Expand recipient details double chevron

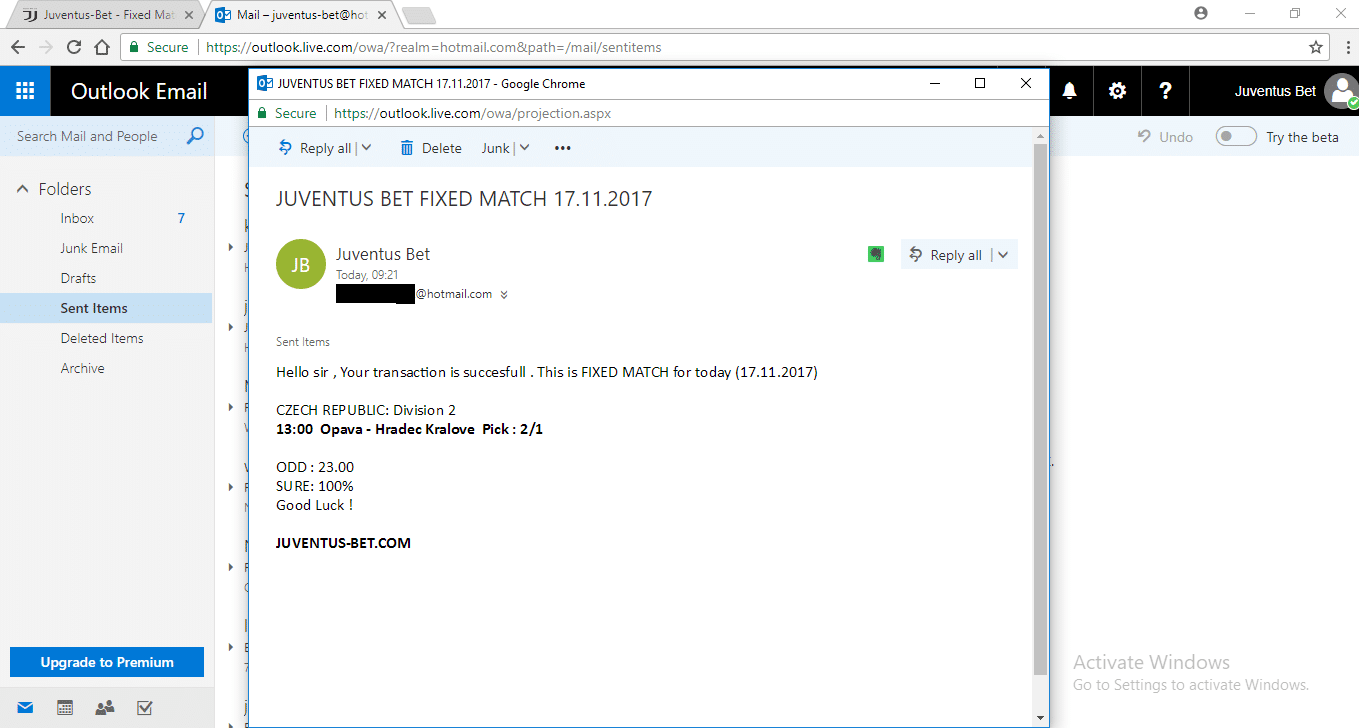click(504, 295)
